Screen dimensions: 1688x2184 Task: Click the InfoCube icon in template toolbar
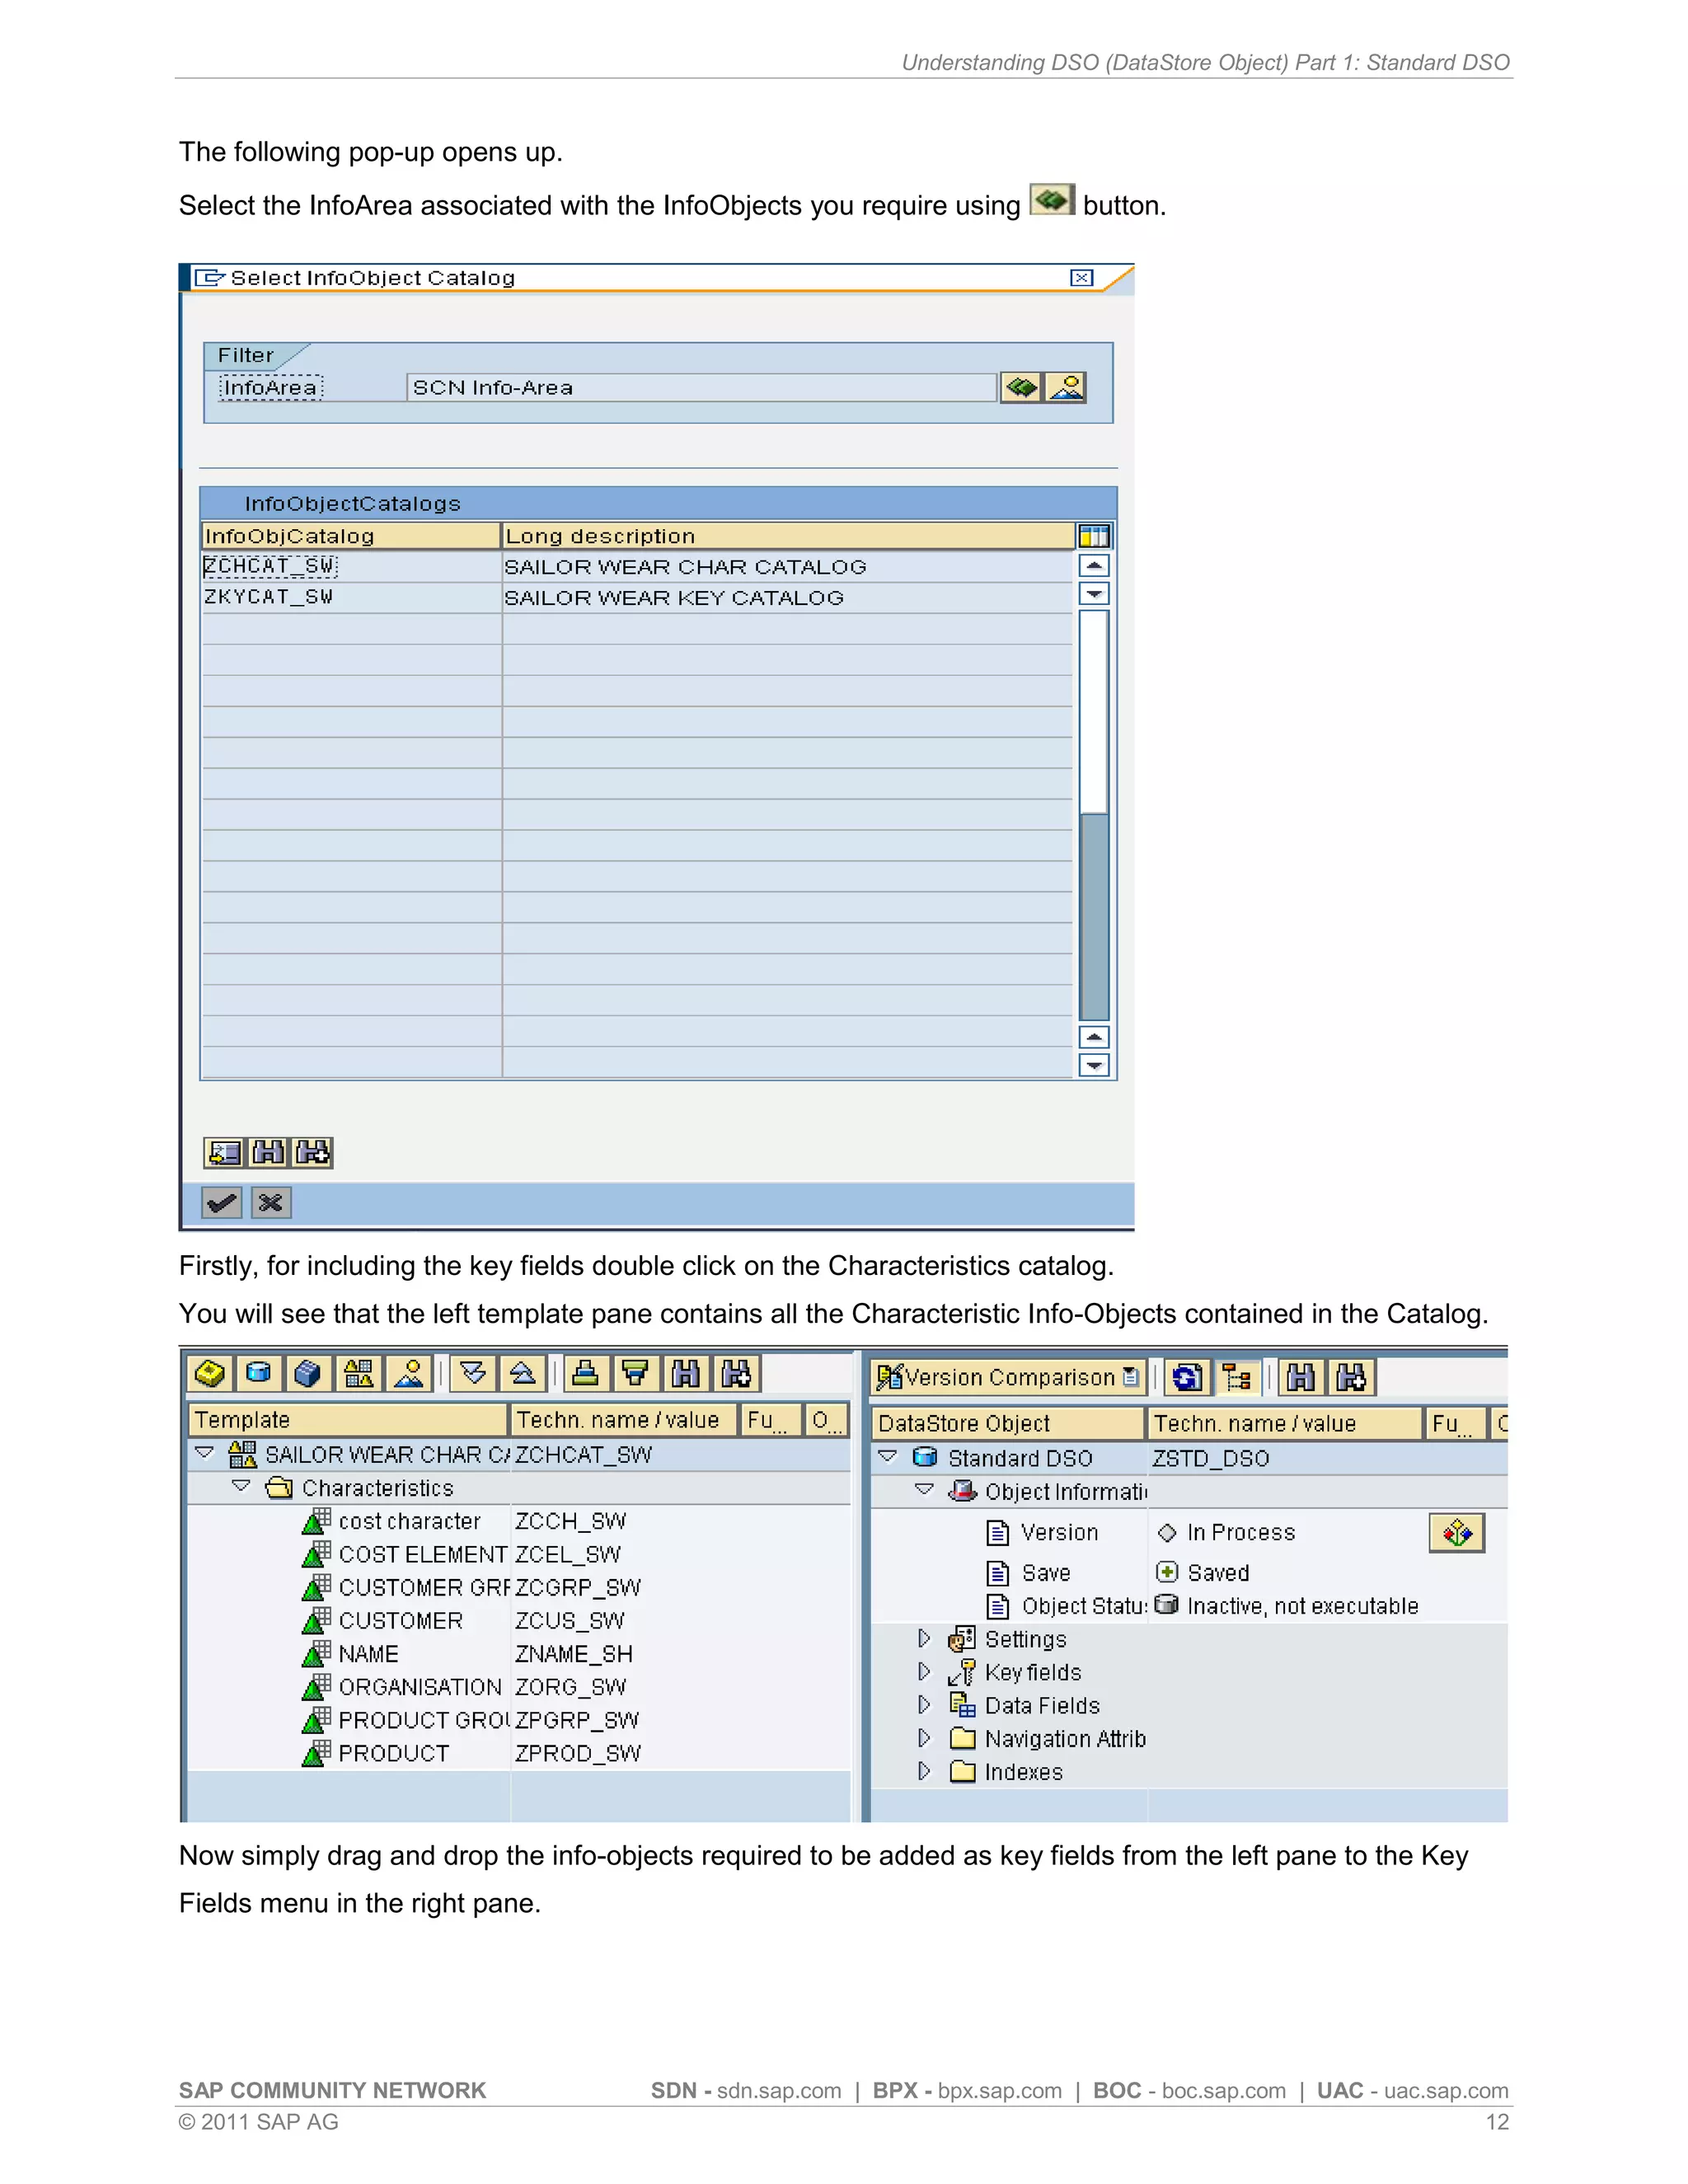click(308, 1374)
